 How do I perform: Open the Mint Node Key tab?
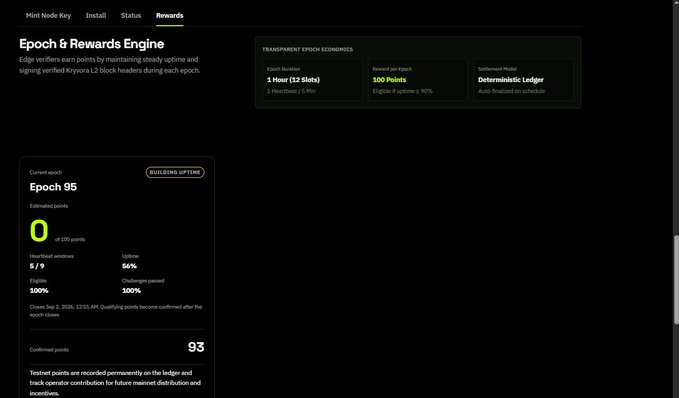click(48, 16)
